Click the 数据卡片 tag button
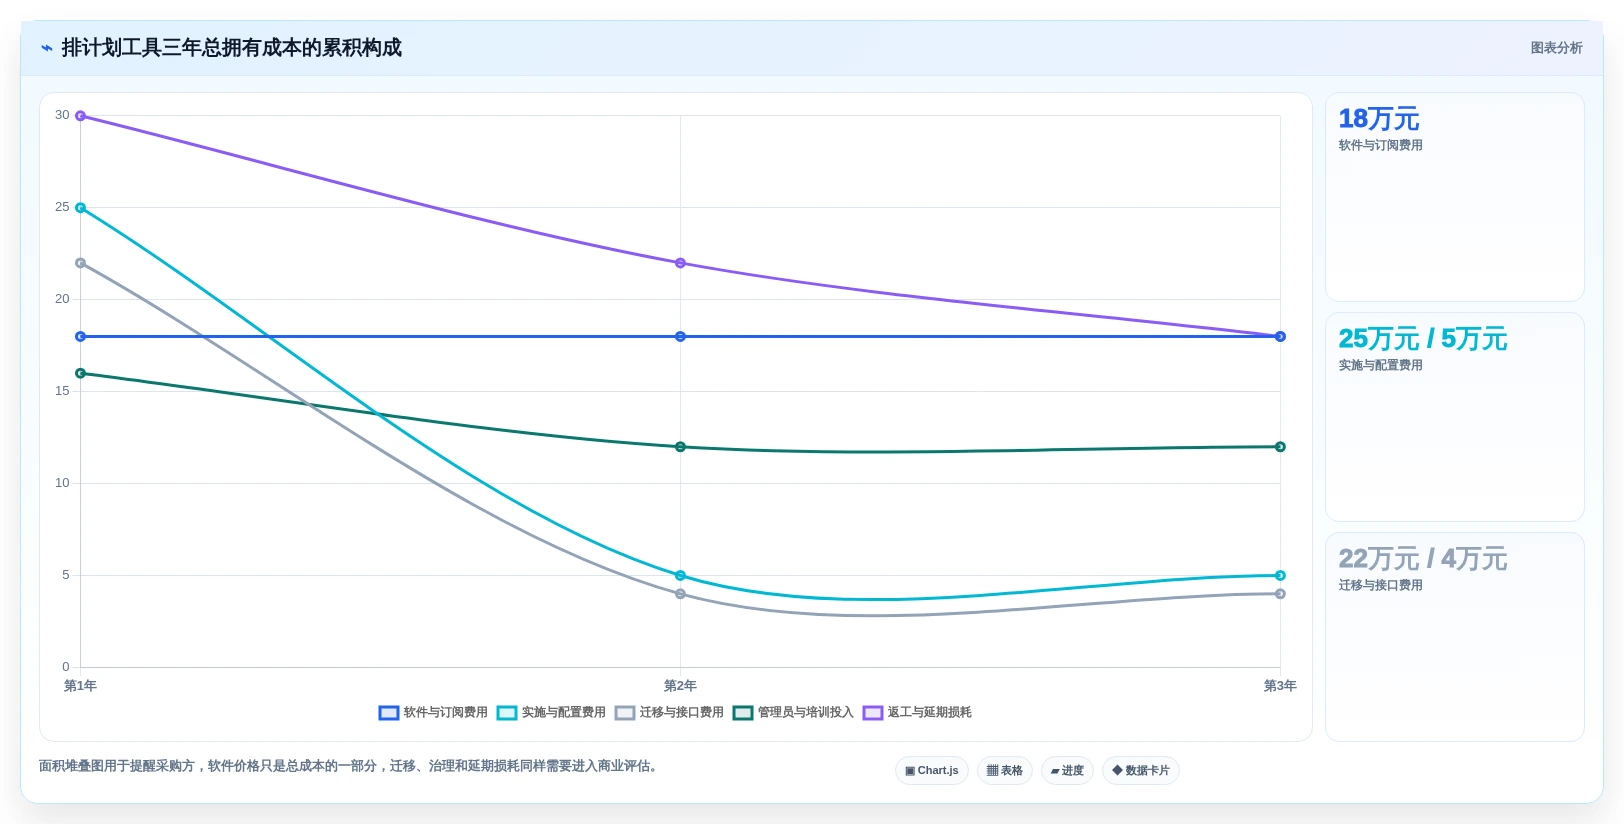This screenshot has width=1624, height=824. [x=1141, y=771]
